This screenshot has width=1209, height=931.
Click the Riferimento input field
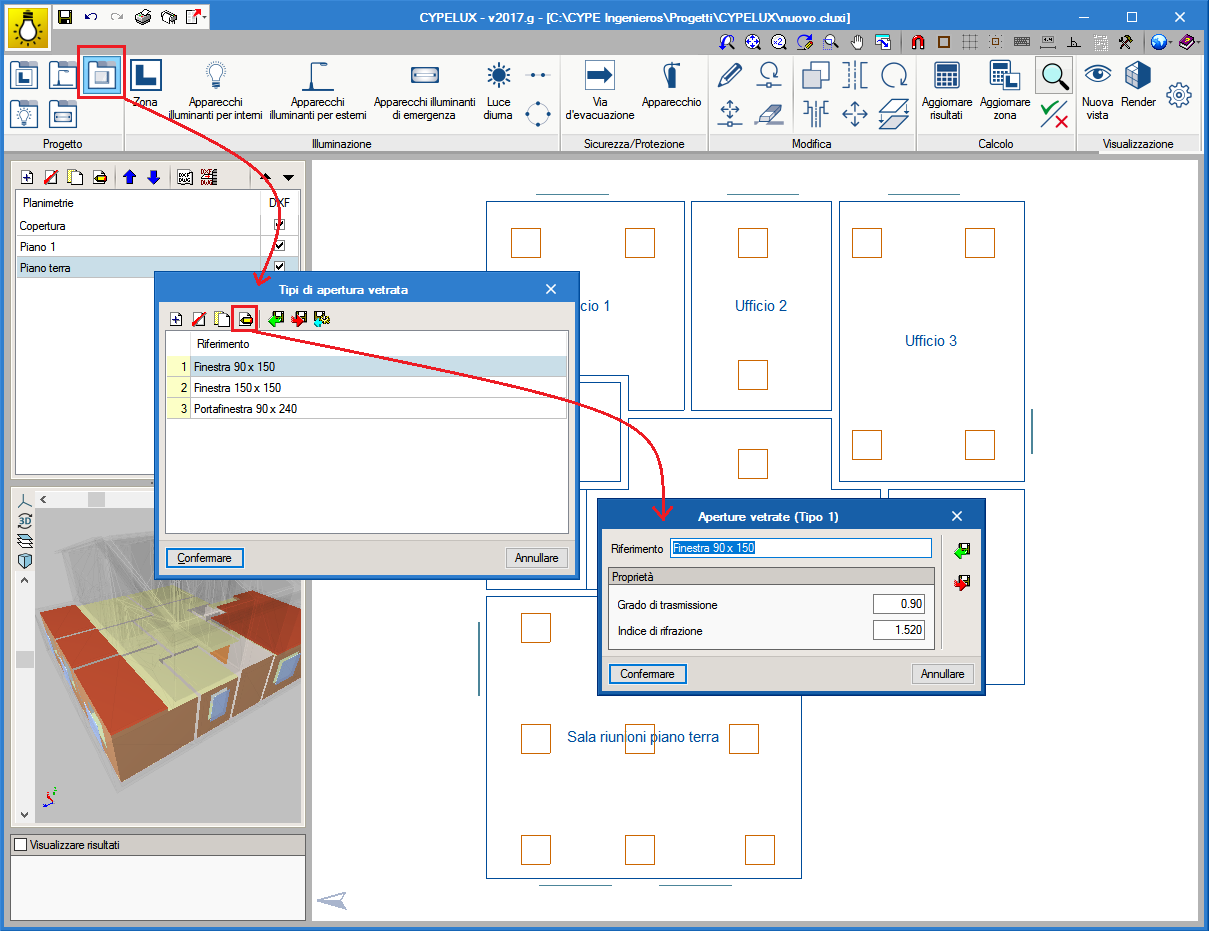801,548
